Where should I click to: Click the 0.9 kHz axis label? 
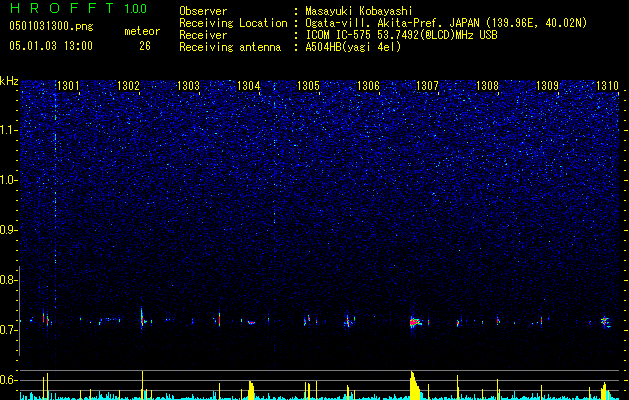(8, 230)
